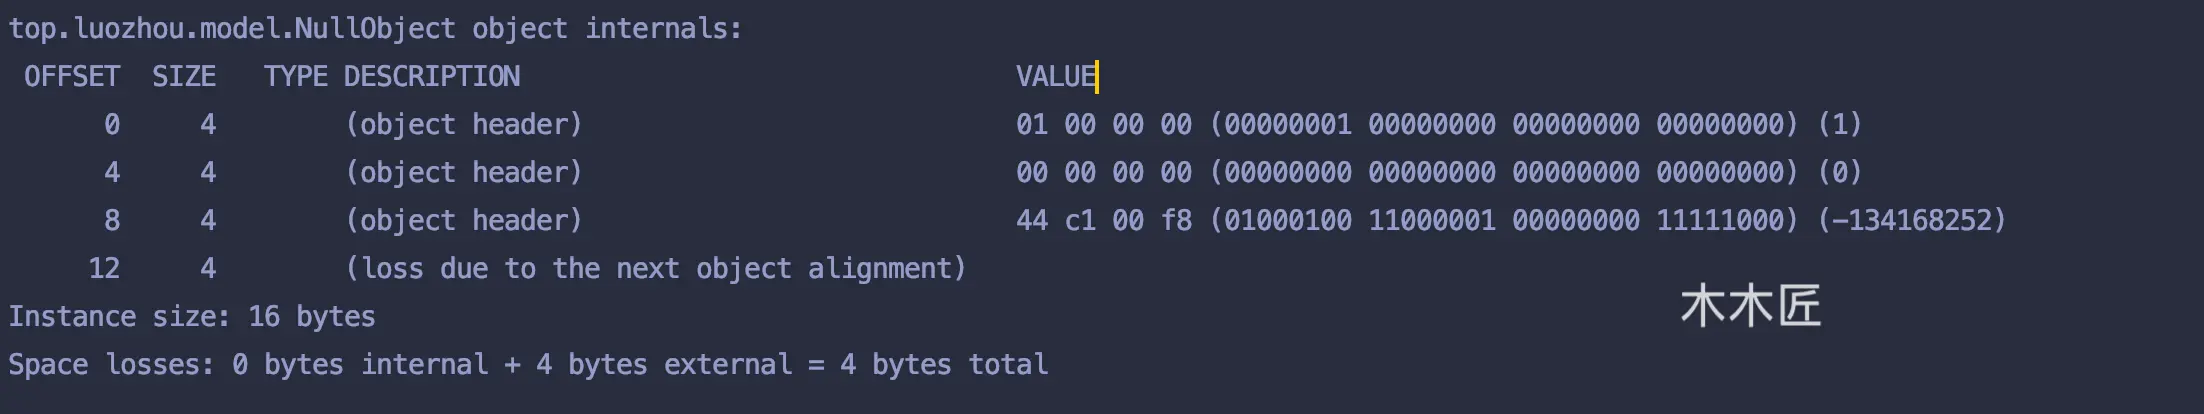This screenshot has width=2204, height=414.
Task: Click the Instance size: 16 bytes line
Action: [192, 317]
